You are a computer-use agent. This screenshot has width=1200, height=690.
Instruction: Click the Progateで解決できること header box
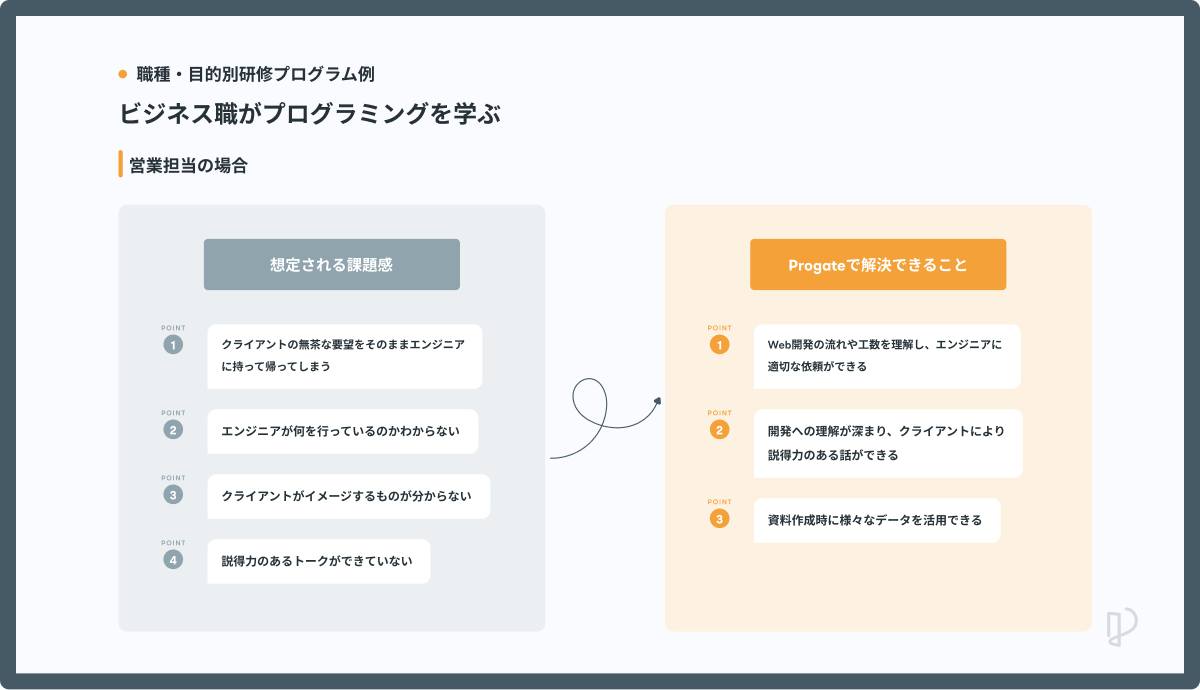pyautogui.click(x=878, y=265)
